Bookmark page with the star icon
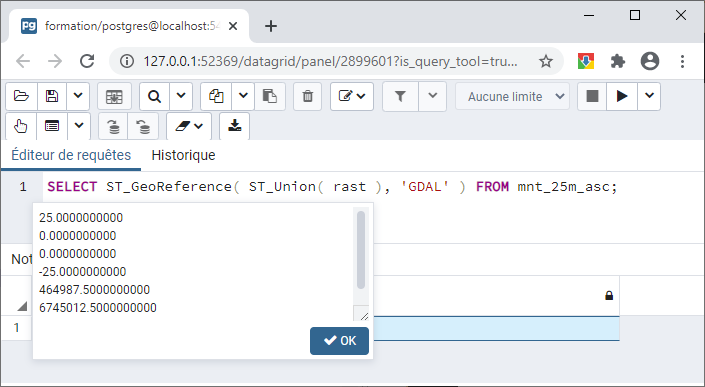The image size is (705, 387). click(x=546, y=61)
